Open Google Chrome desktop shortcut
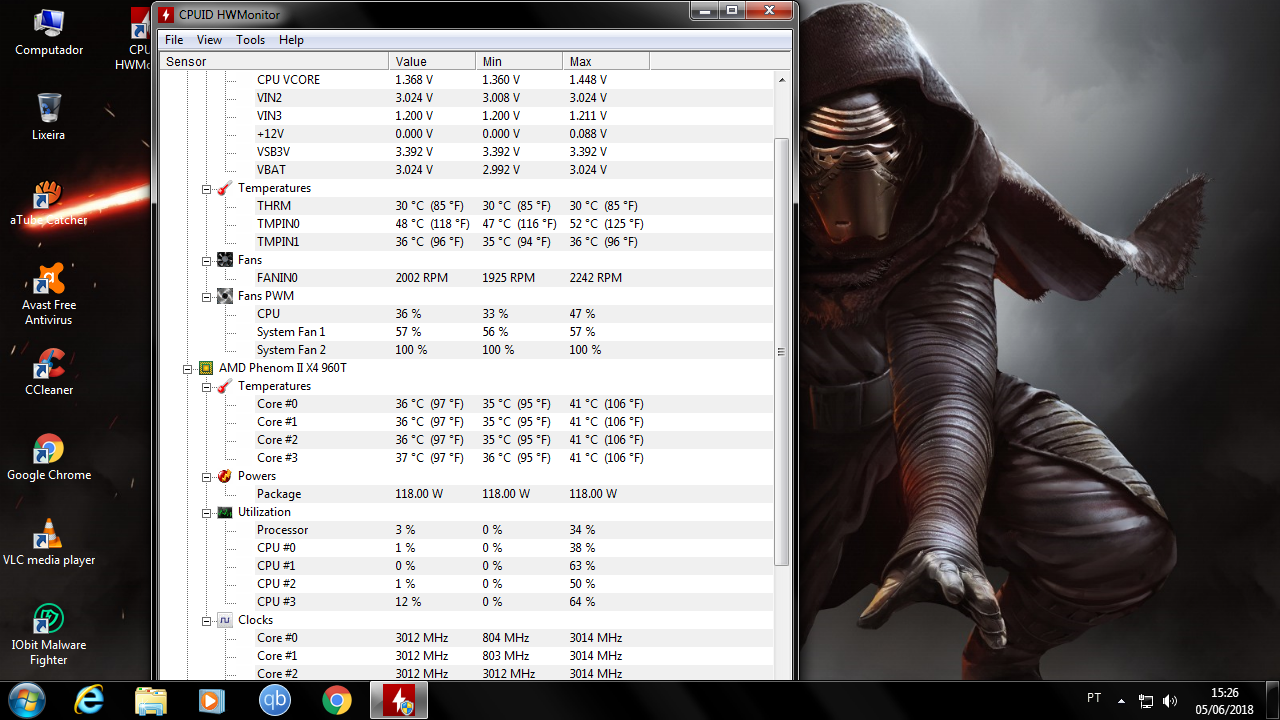Viewport: 1280px width, 720px height. (x=49, y=456)
